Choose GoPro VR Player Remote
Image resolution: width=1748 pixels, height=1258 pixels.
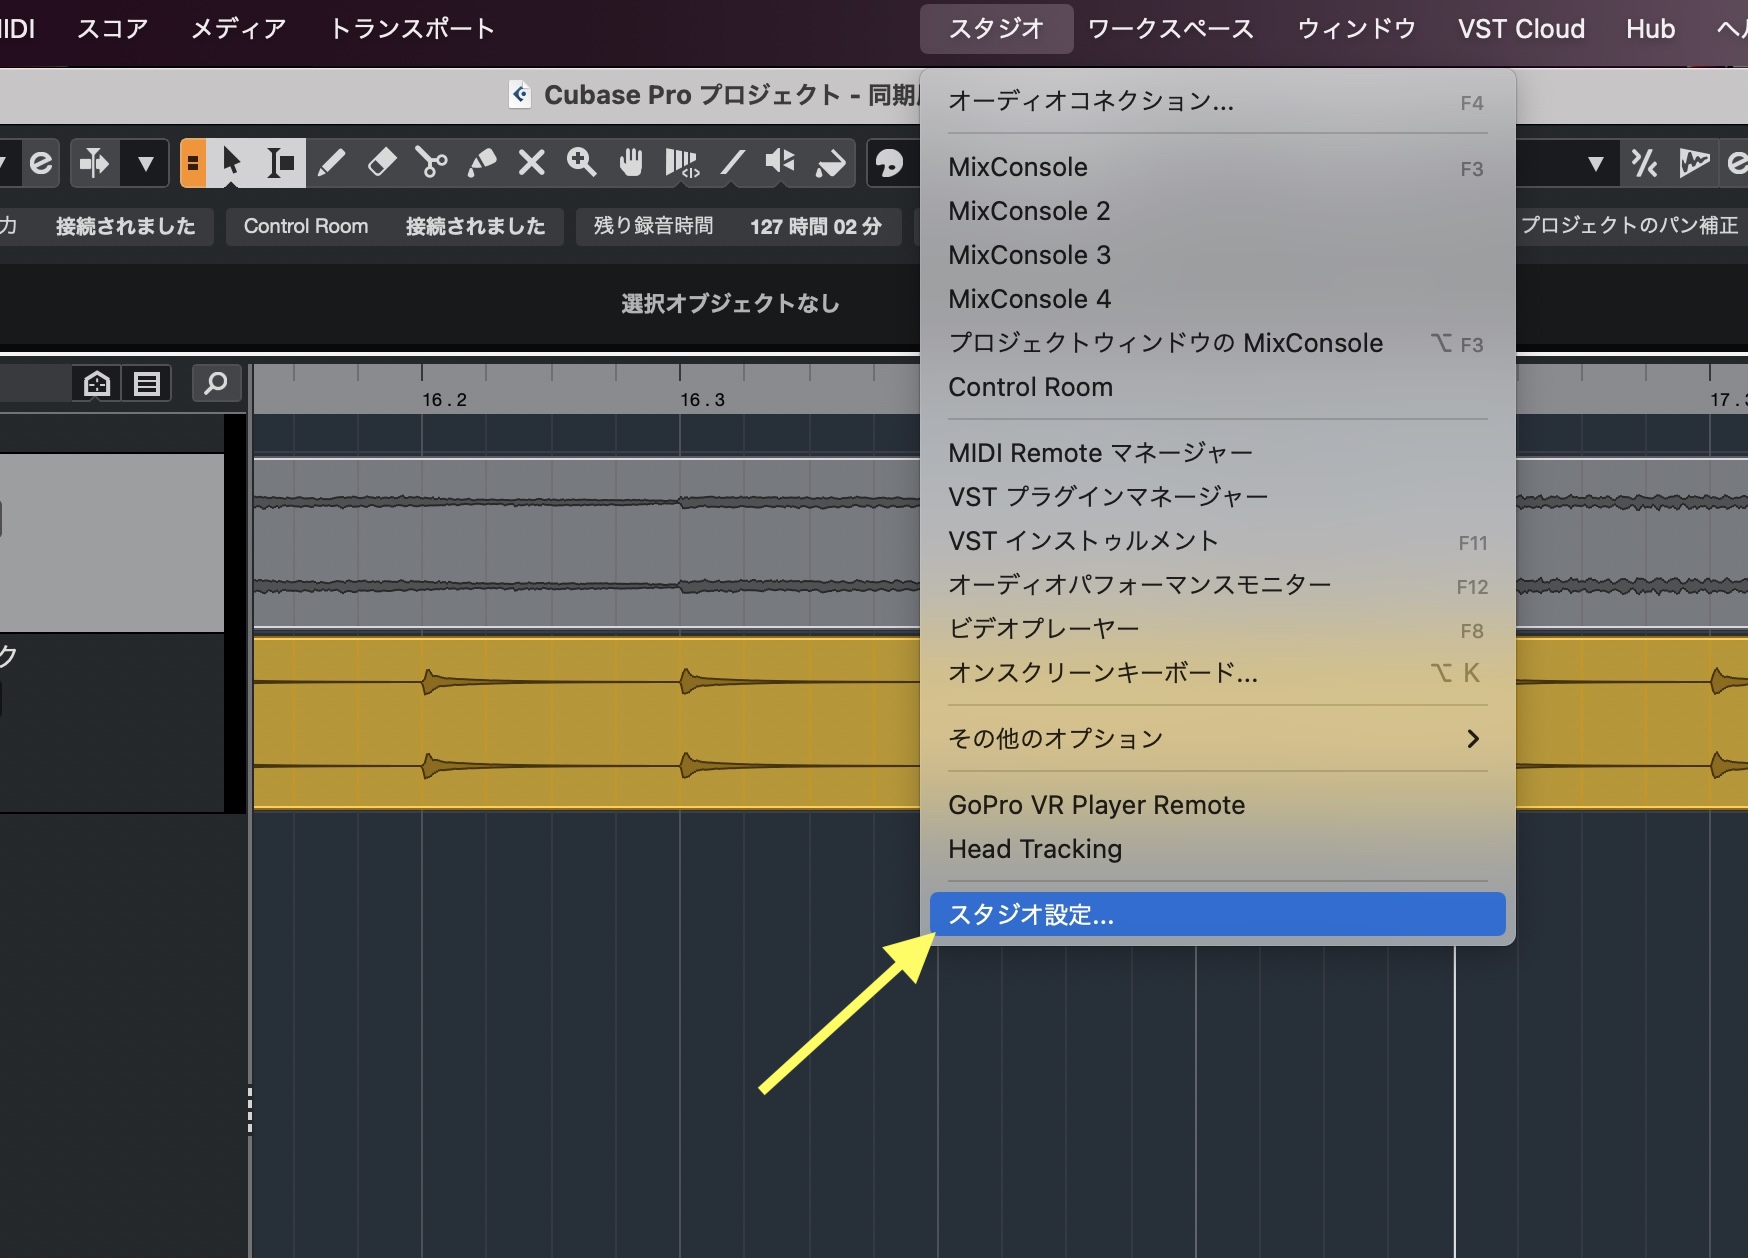click(x=1217, y=805)
